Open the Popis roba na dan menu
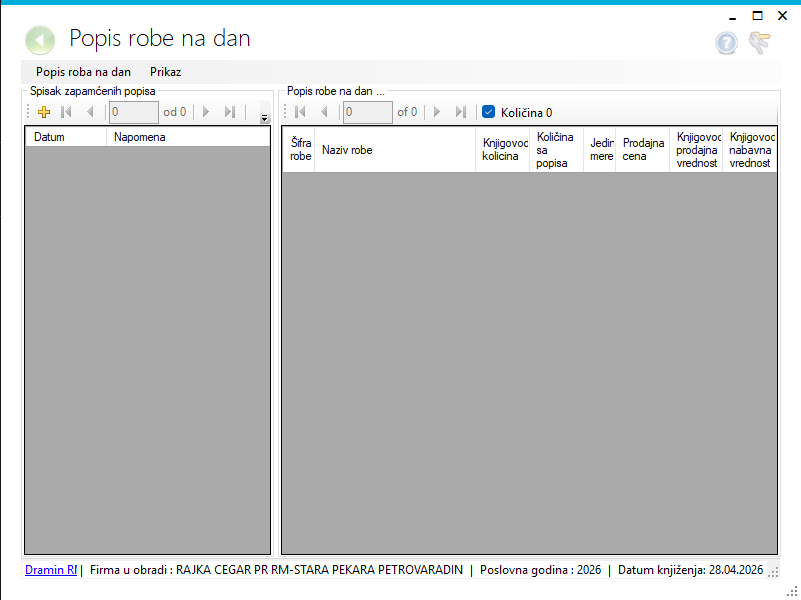Viewport: 801px width, 600px height. pos(83,72)
